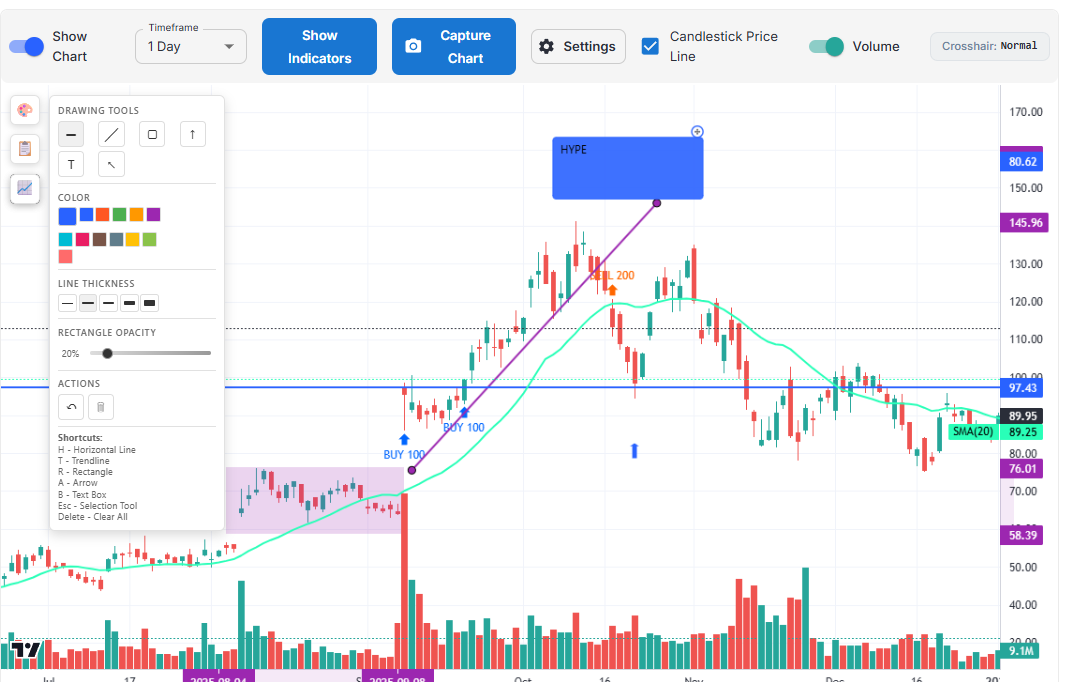Toggle the Show Chart switch
This screenshot has height=682, width=1078.
pyautogui.click(x=27, y=46)
